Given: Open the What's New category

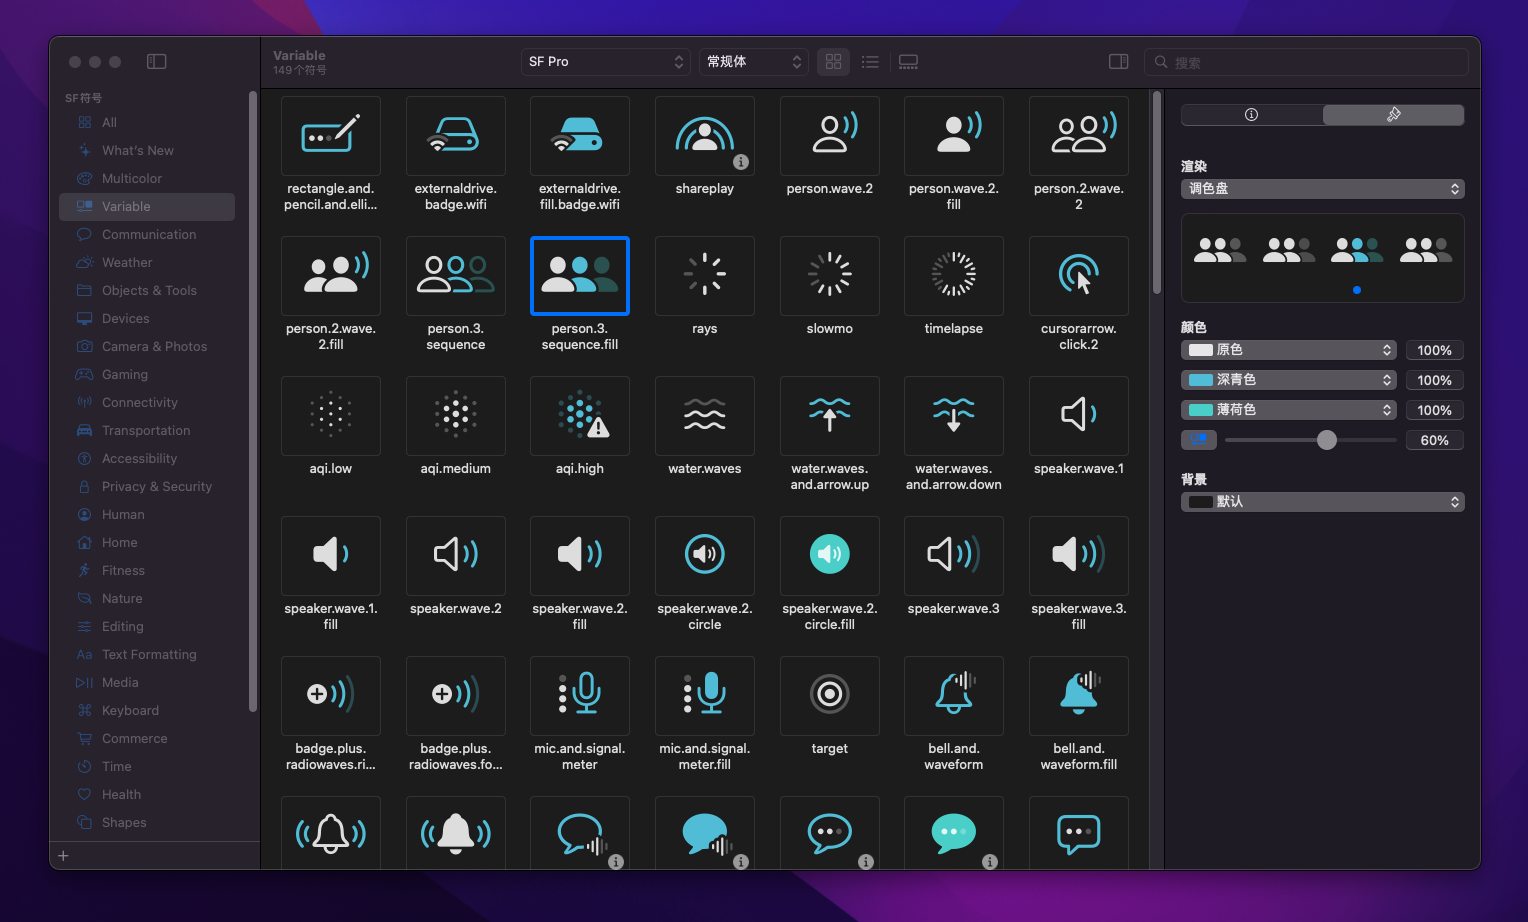Looking at the screenshot, I should coord(147,150).
